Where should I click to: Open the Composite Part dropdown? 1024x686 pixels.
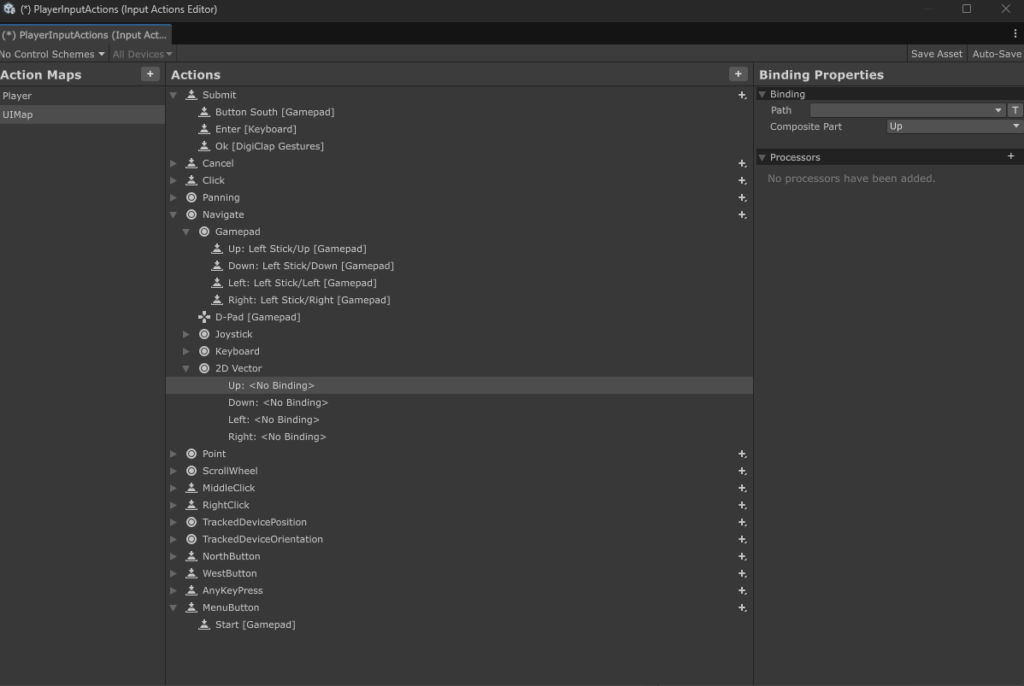(953, 127)
